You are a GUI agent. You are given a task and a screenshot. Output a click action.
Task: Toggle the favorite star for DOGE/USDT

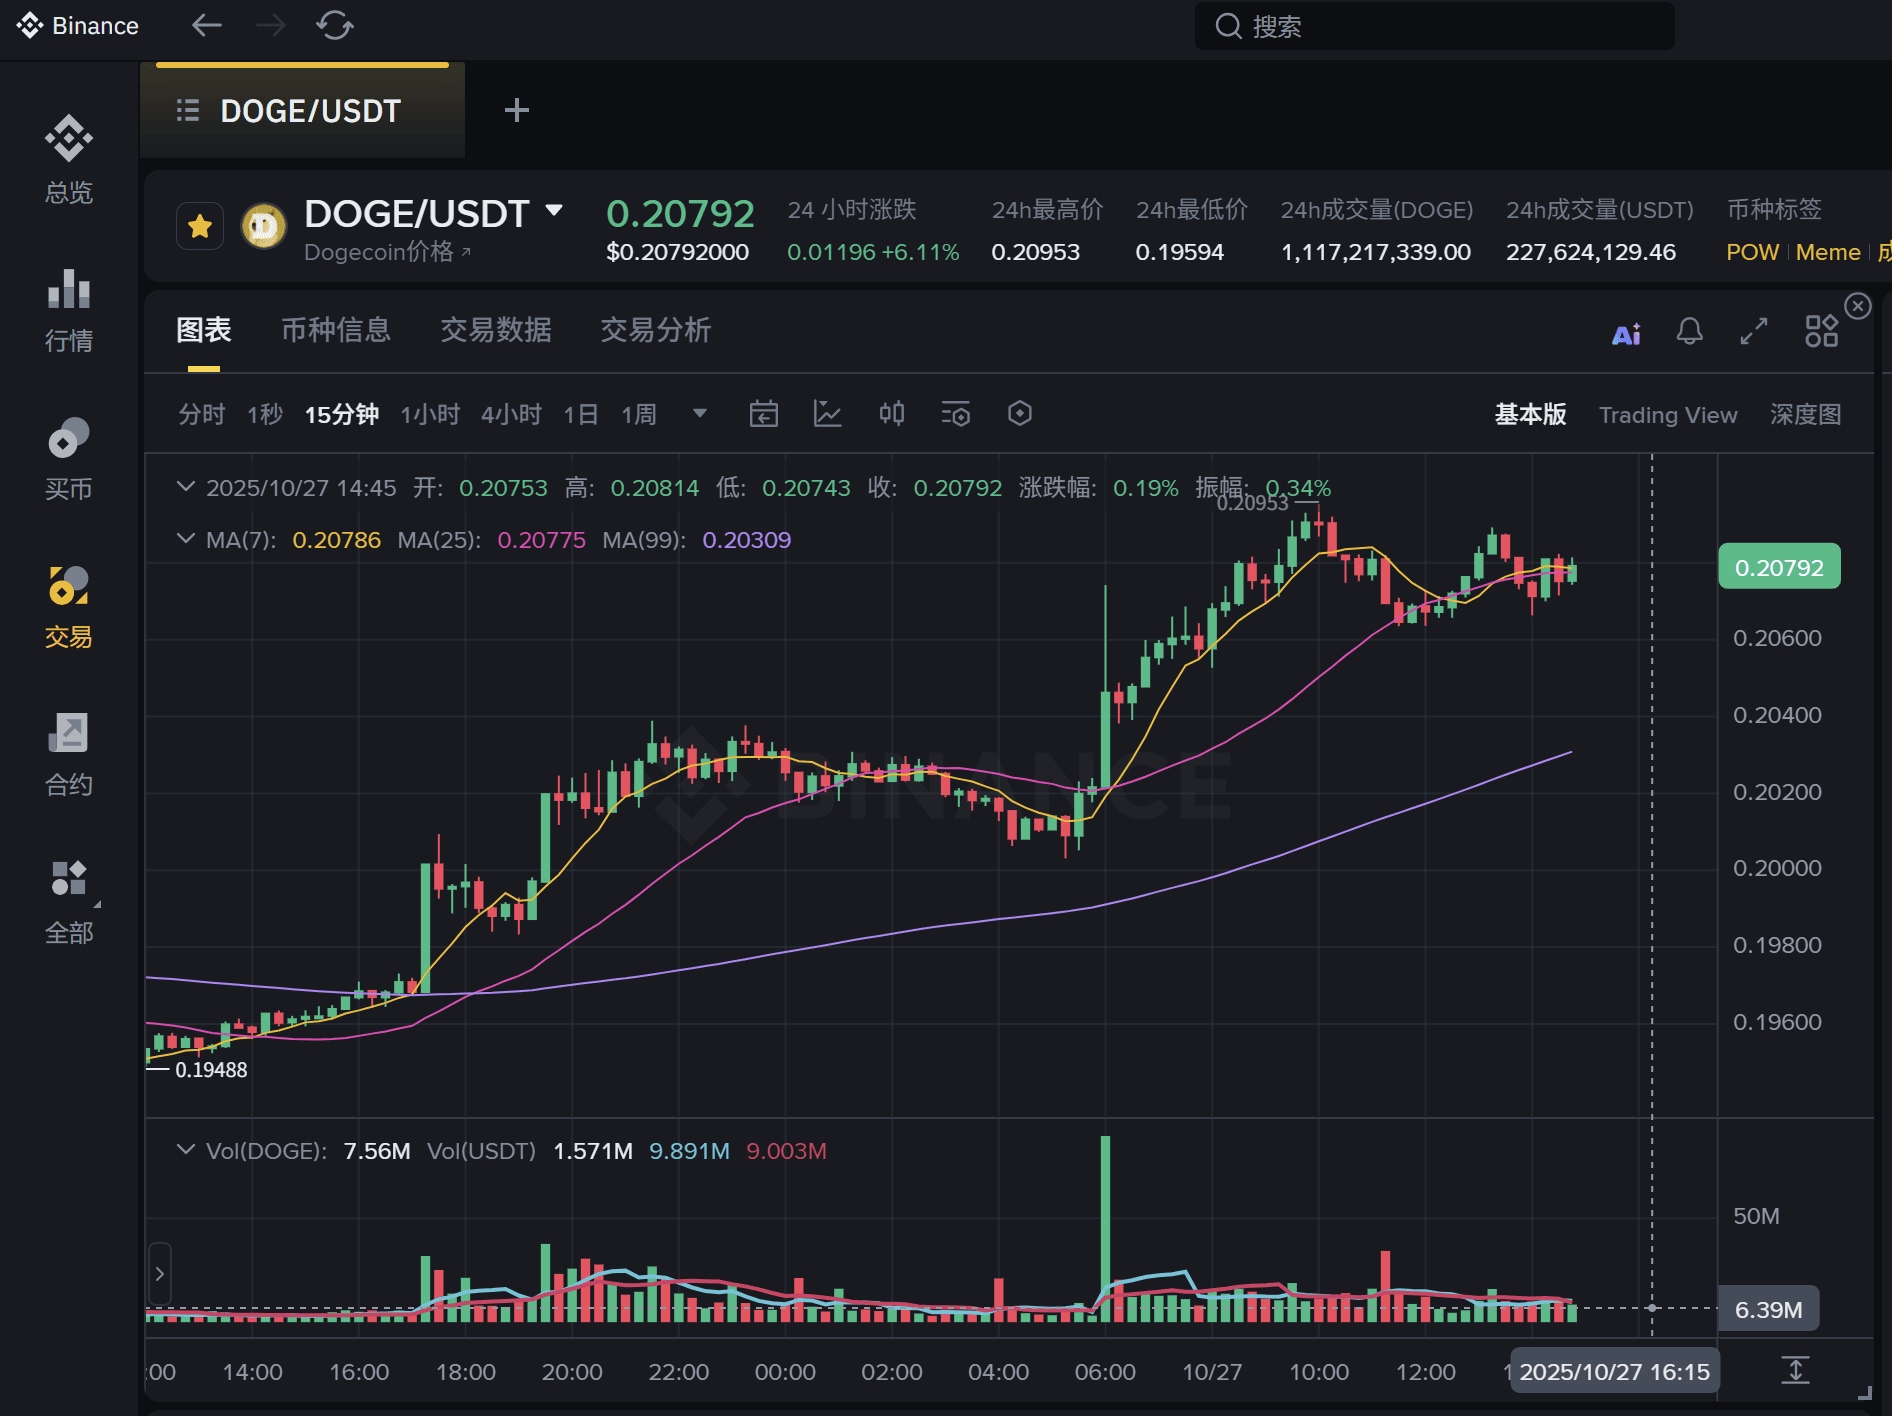(x=200, y=227)
